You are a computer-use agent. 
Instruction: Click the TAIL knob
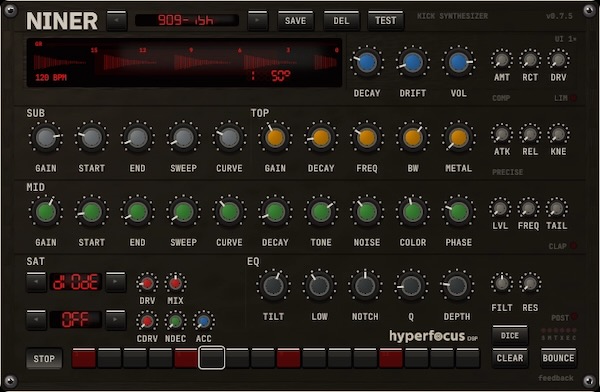pyautogui.click(x=556, y=209)
